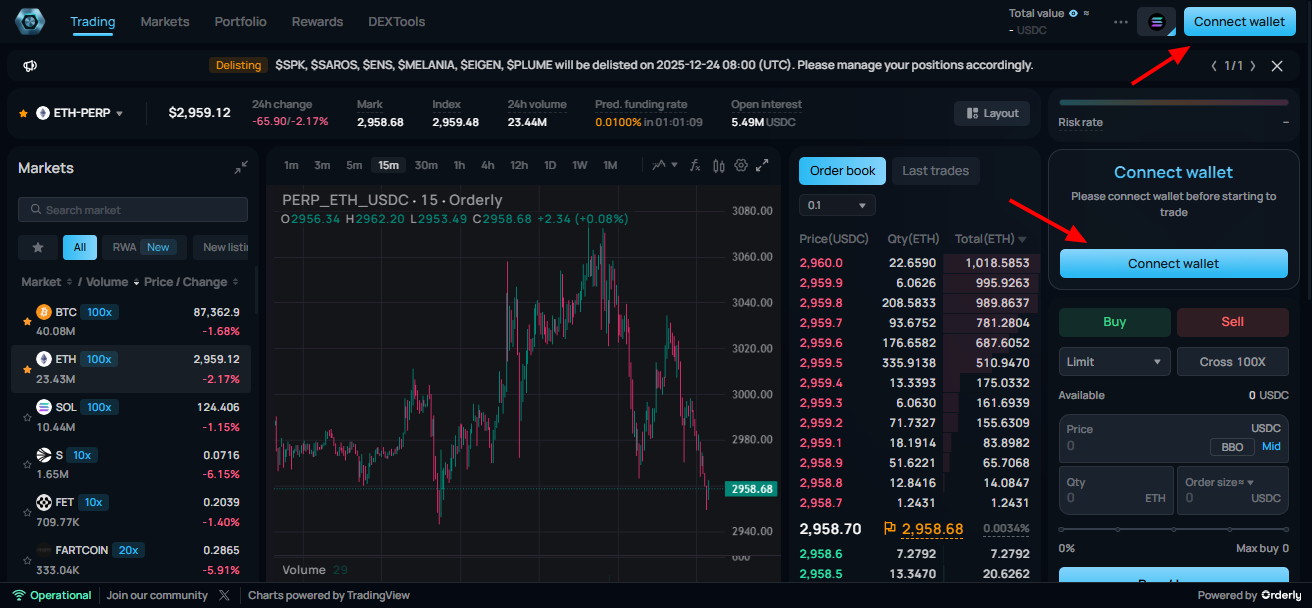Screen dimensions: 1312x608
Task: Click the Mid price link
Action: [x=1271, y=447]
